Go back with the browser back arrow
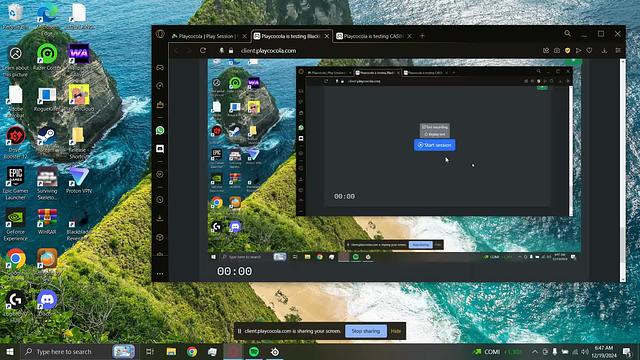 (x=177, y=51)
